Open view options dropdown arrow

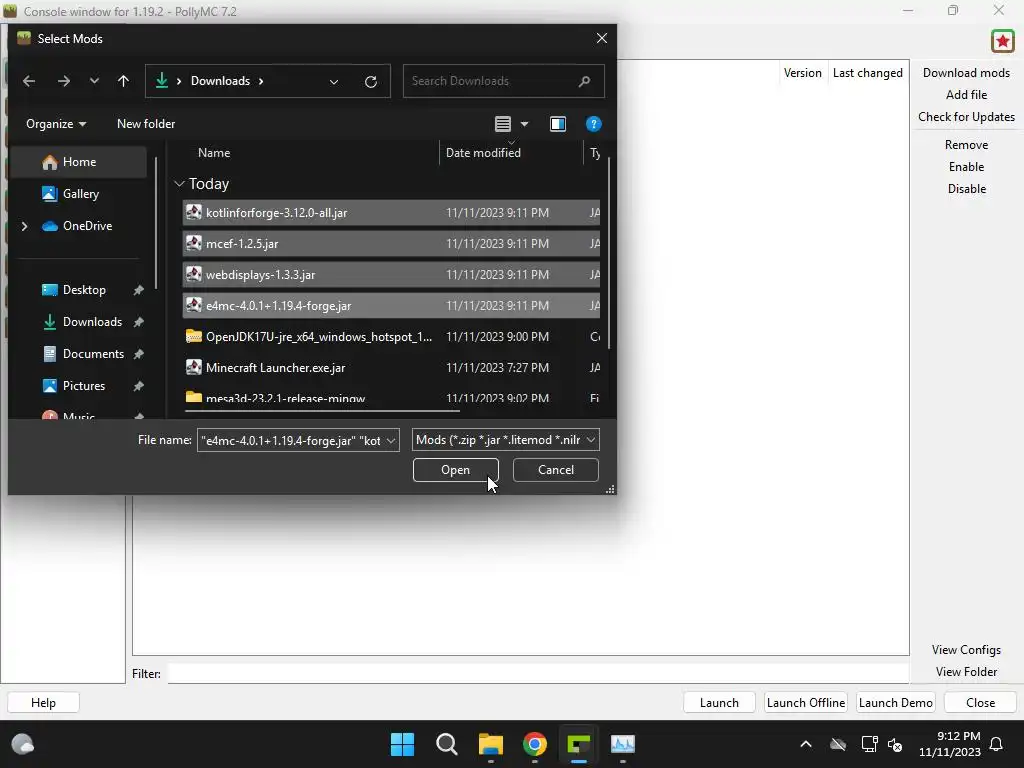coord(524,124)
